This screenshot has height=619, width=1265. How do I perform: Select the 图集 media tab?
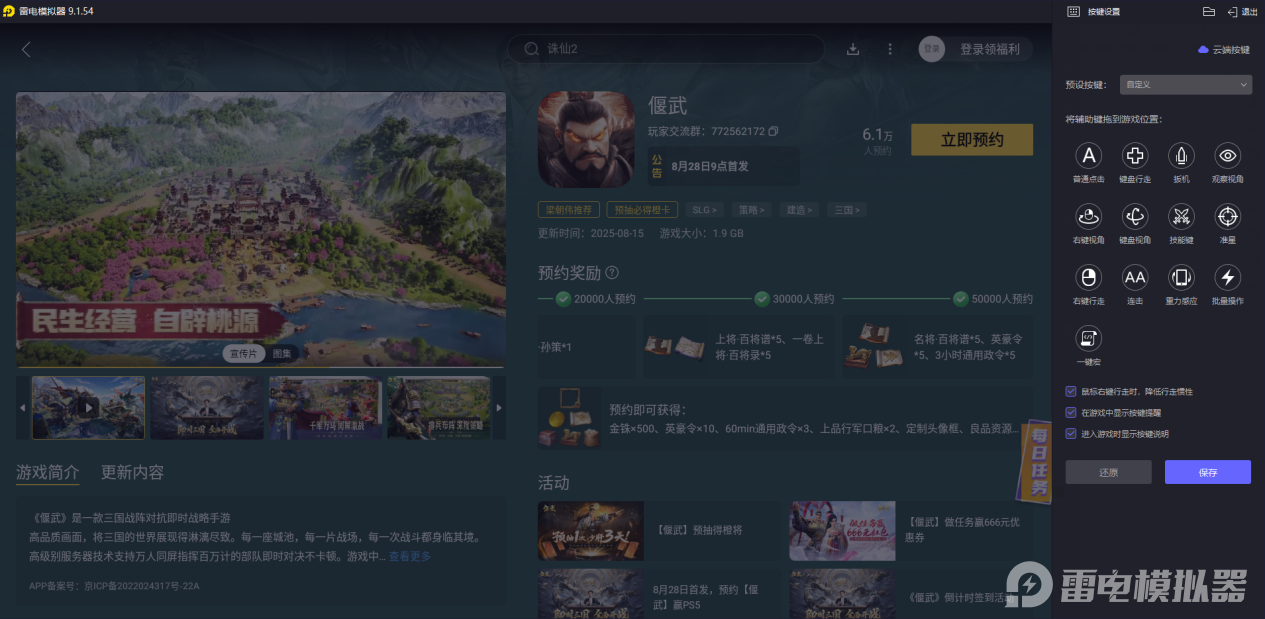click(x=282, y=353)
